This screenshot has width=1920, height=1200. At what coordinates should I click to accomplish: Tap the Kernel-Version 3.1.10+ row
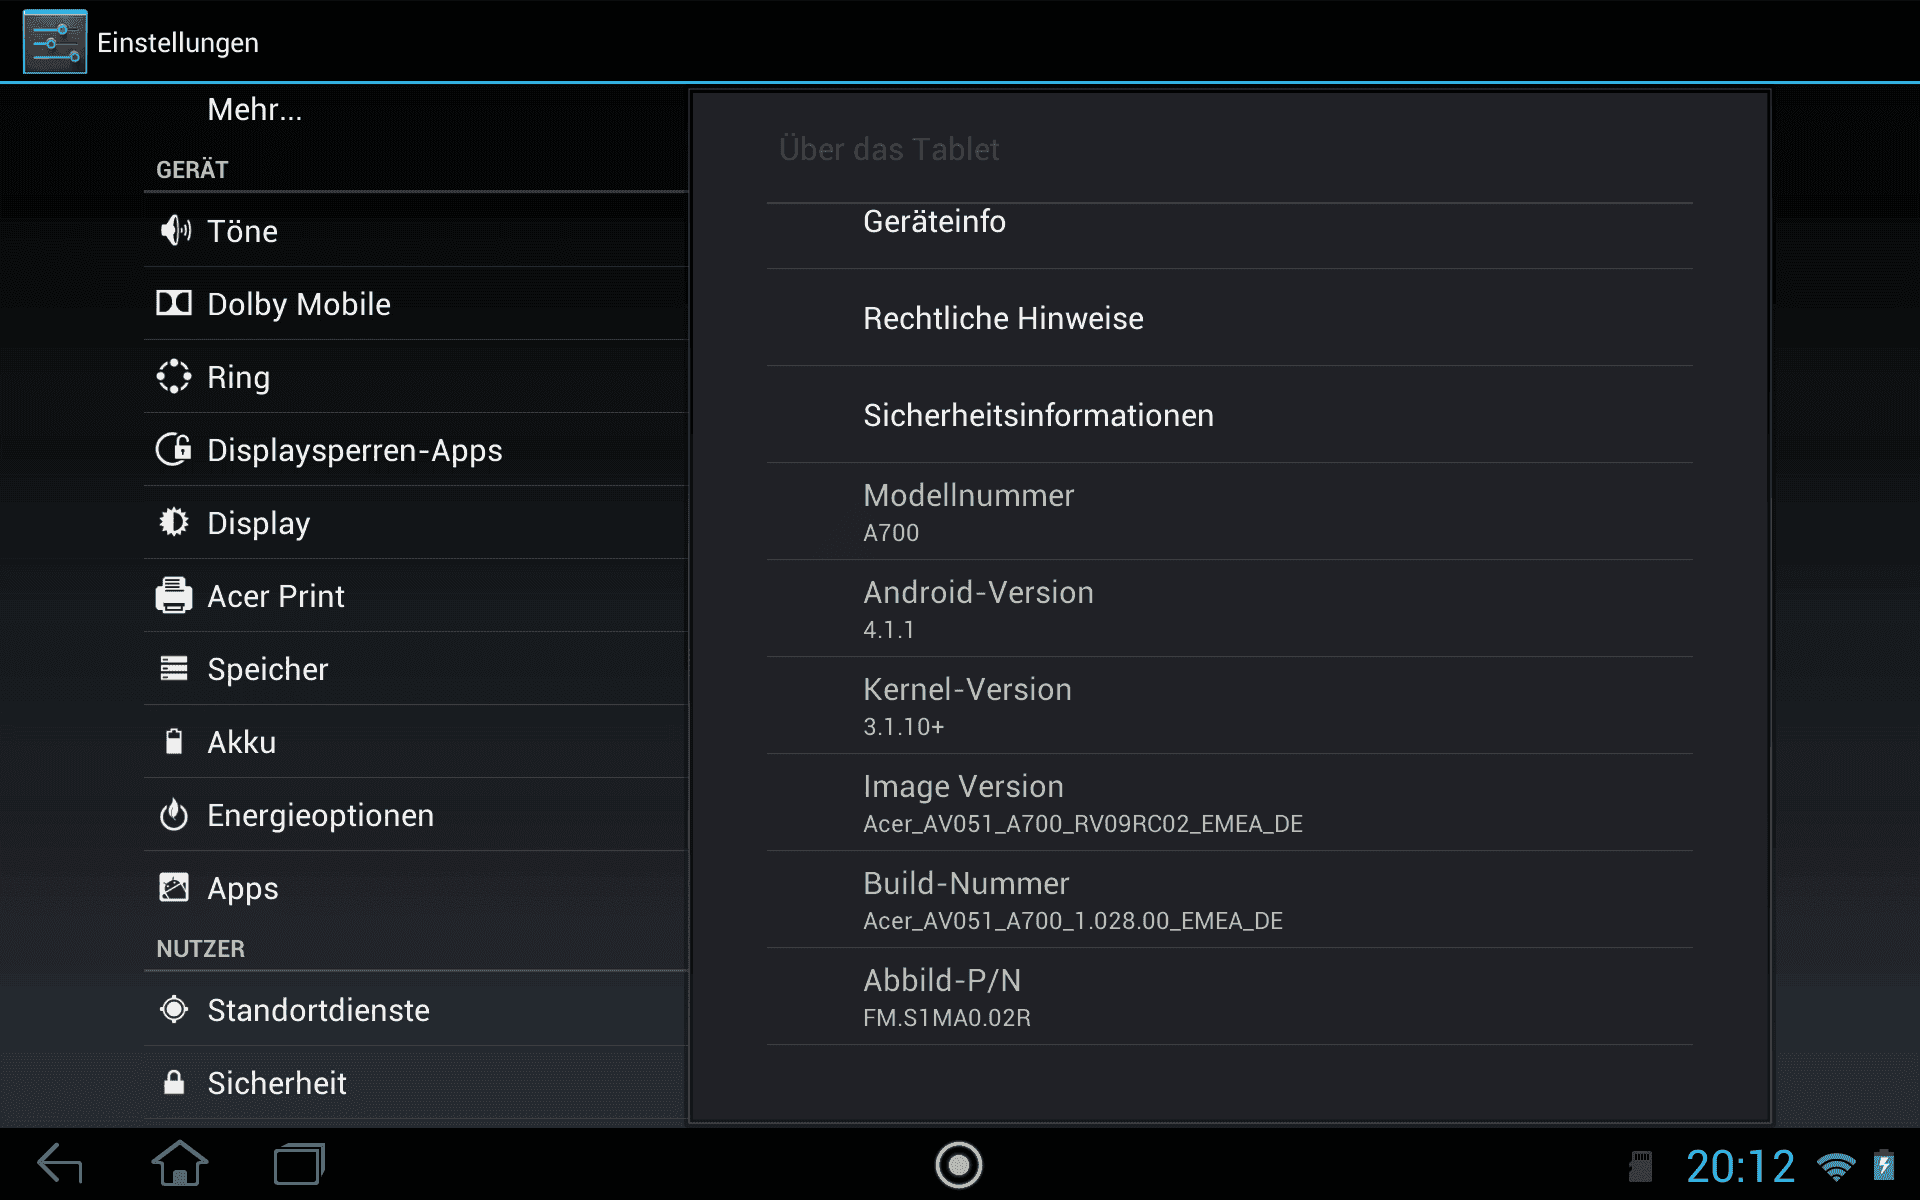point(1230,706)
